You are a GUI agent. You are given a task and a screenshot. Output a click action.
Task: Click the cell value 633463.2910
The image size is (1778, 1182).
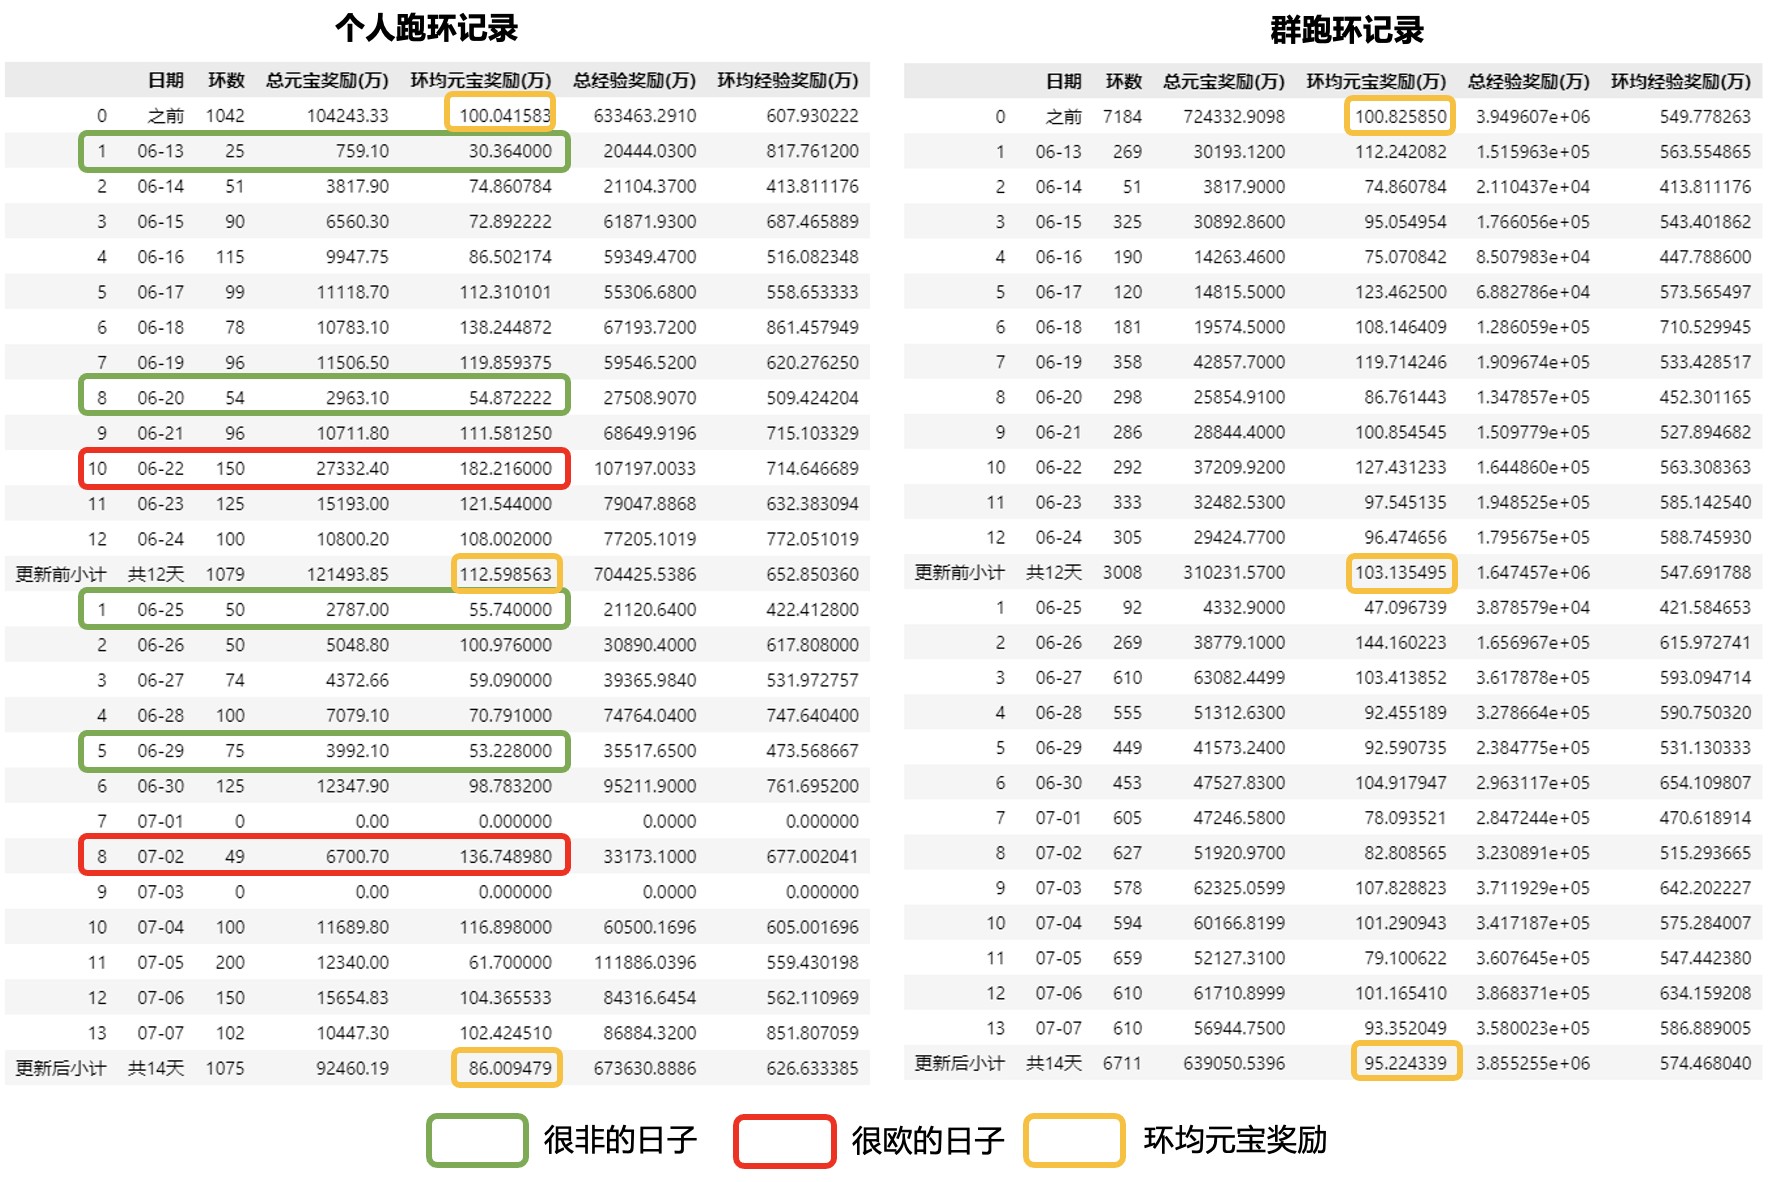coord(645,116)
